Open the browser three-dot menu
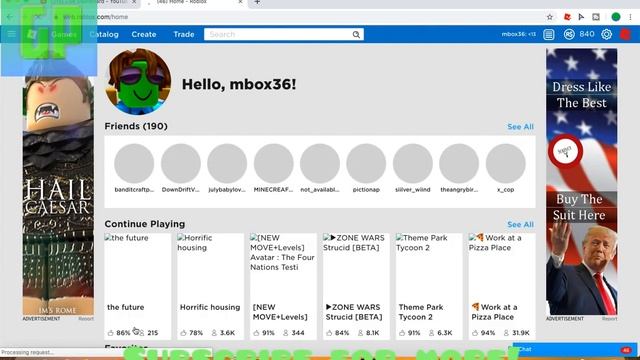The image size is (640, 360). pos(630,17)
